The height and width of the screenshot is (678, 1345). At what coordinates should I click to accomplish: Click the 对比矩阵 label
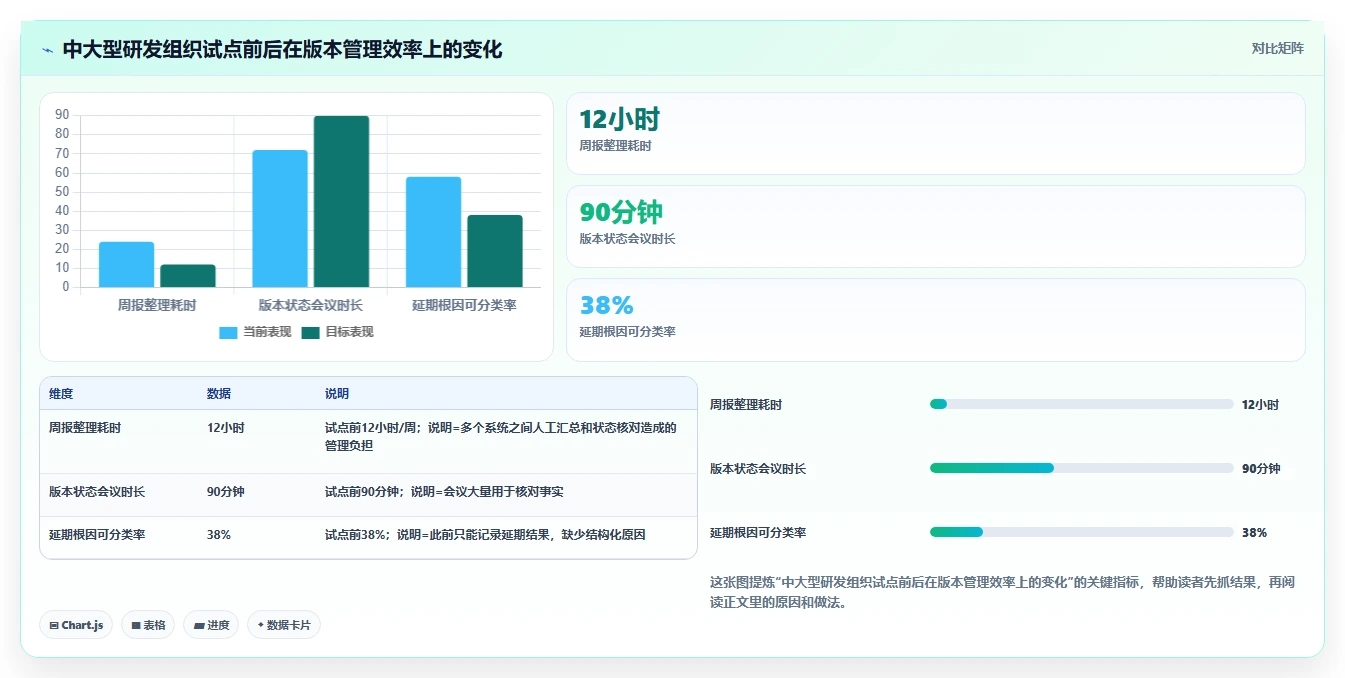tap(1277, 48)
